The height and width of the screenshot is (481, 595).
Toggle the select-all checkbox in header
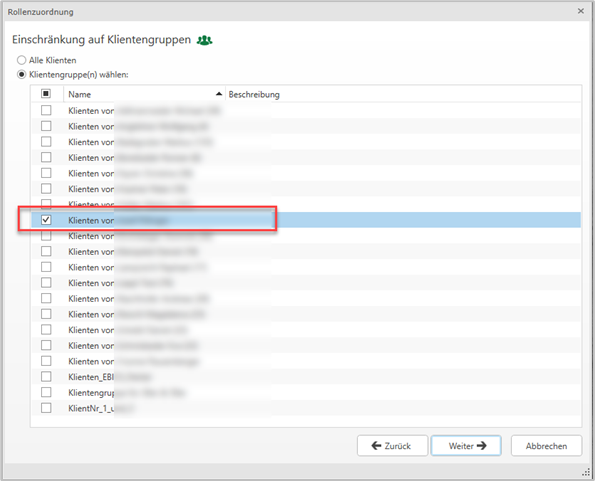[x=46, y=93]
